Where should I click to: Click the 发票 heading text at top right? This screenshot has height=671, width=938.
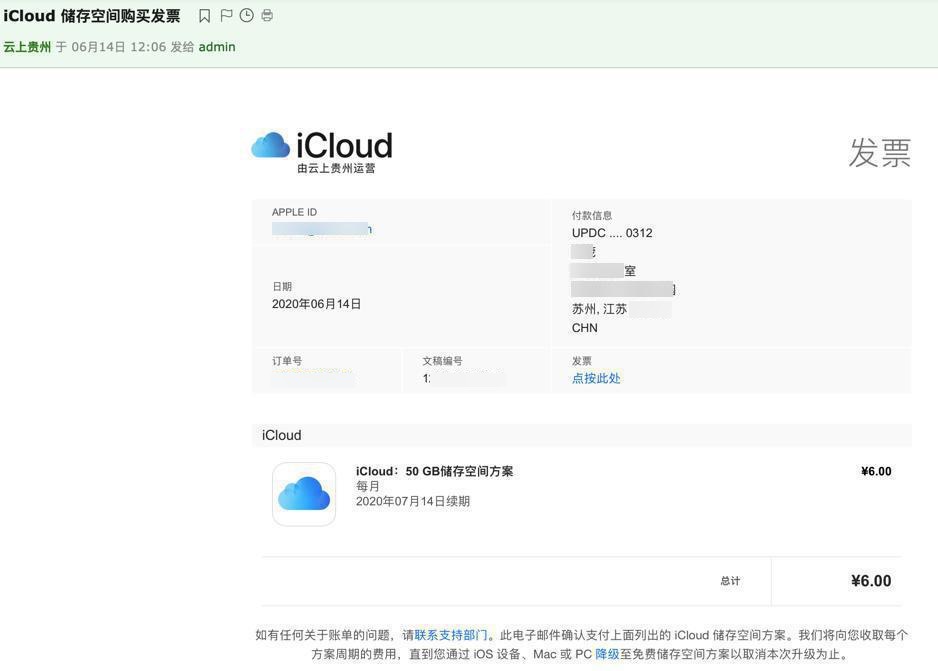879,152
